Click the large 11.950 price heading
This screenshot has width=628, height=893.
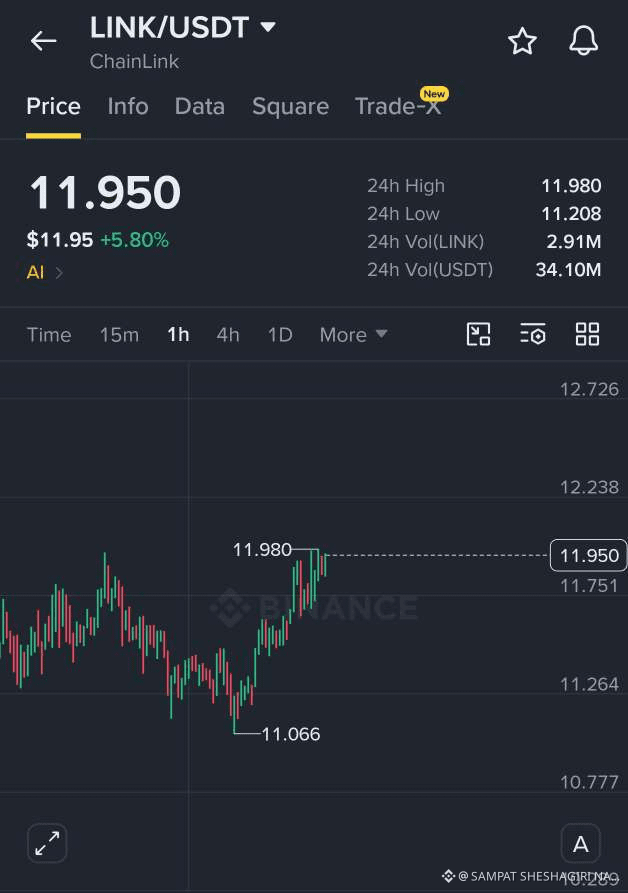[105, 192]
